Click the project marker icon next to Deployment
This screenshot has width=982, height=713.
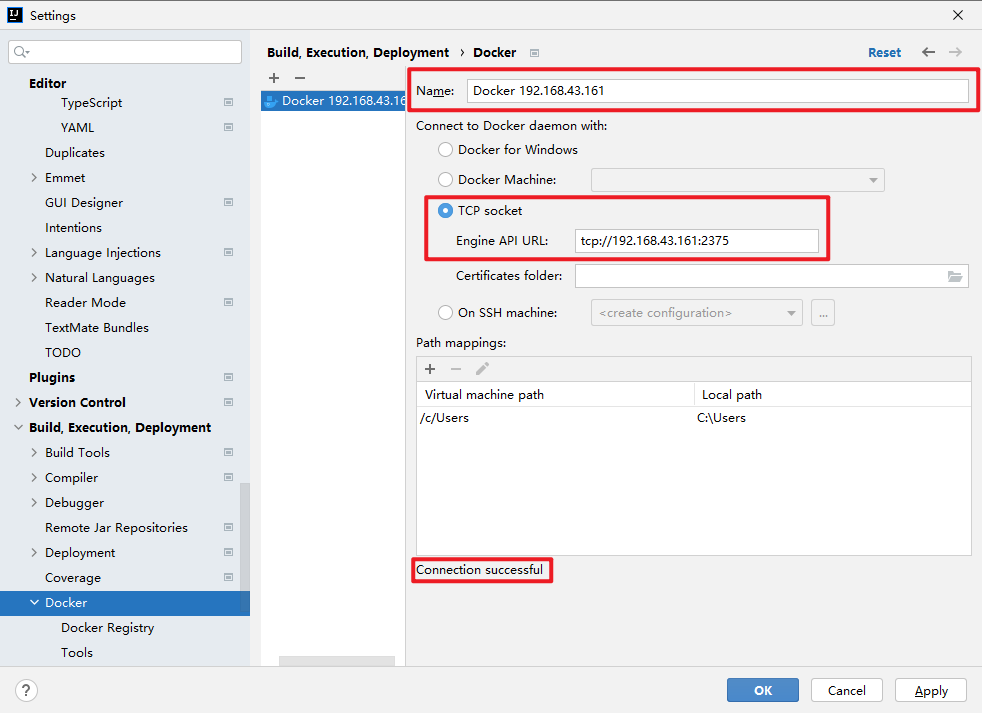pyautogui.click(x=229, y=553)
